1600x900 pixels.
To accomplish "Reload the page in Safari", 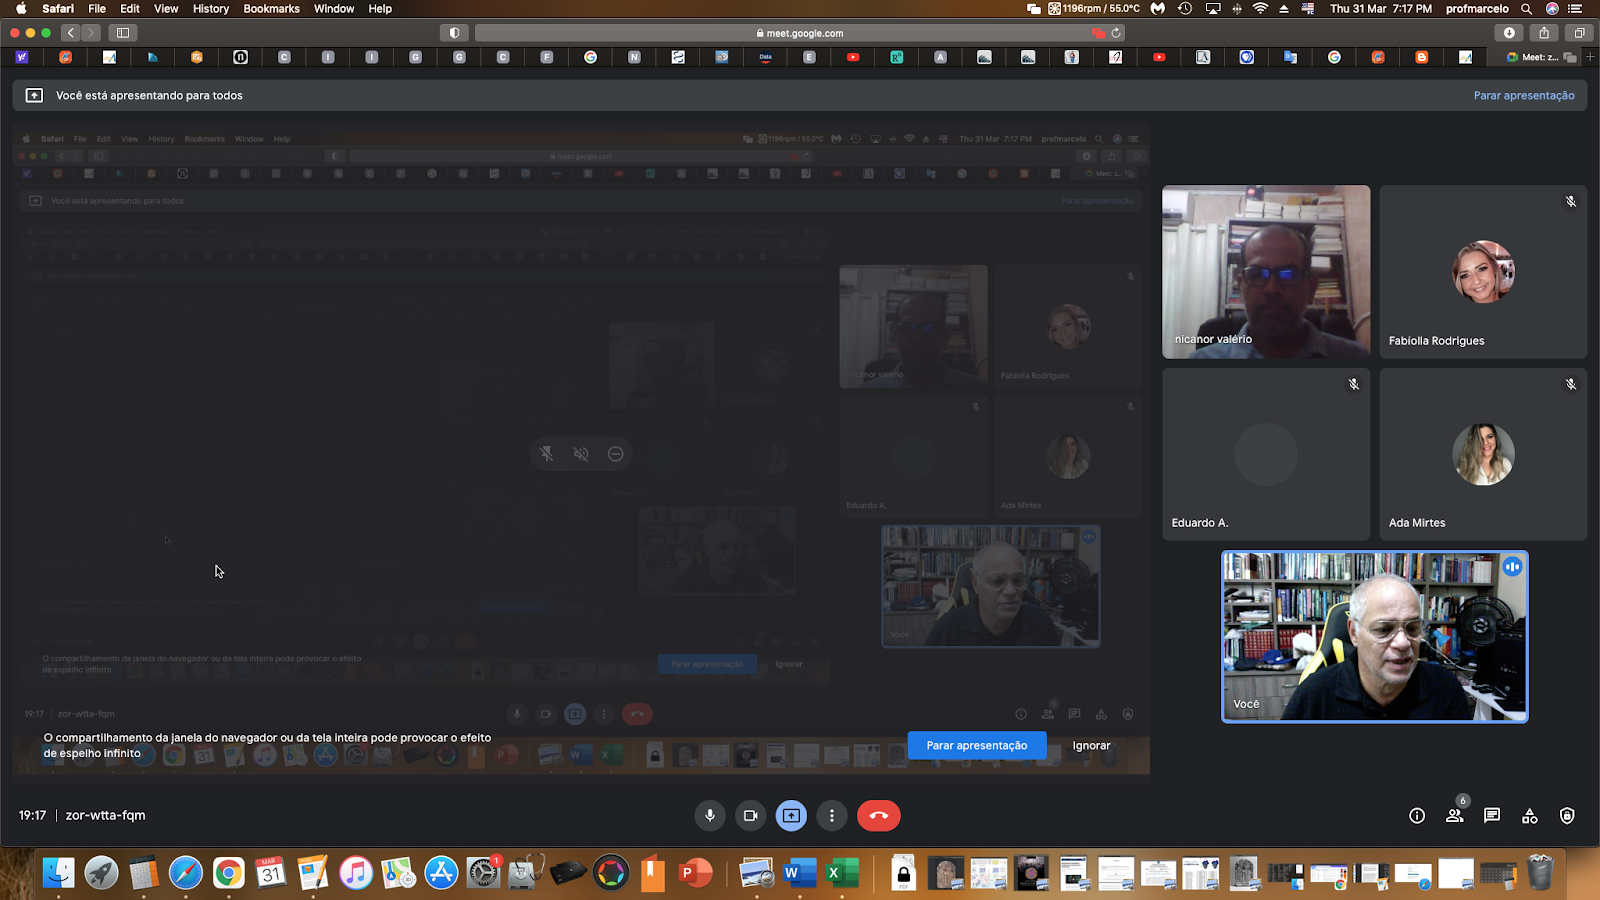I will [1116, 33].
